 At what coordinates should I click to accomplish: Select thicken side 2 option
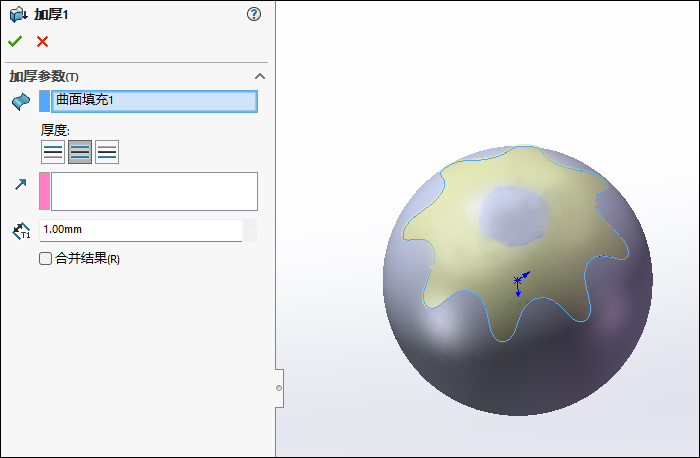point(107,152)
